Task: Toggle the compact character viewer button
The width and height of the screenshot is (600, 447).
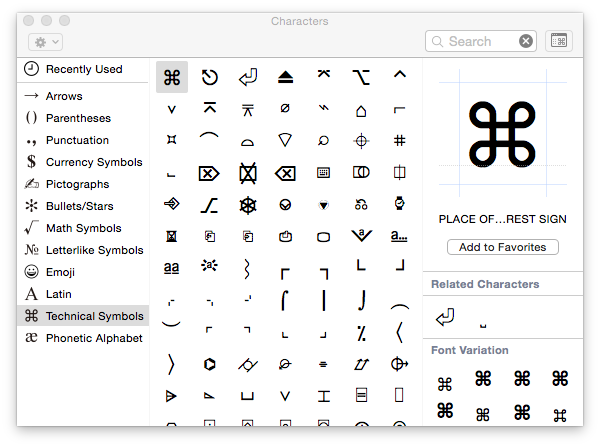Action: tap(559, 41)
